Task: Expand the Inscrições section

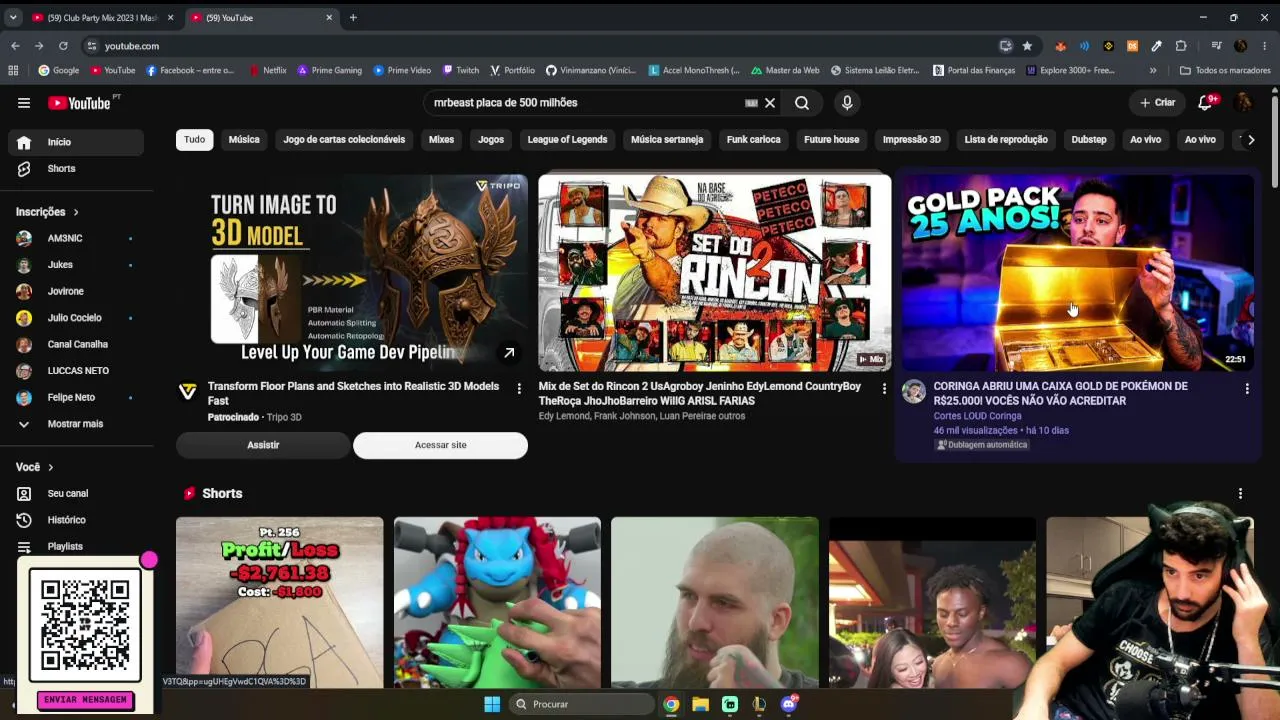Action: coord(47,212)
